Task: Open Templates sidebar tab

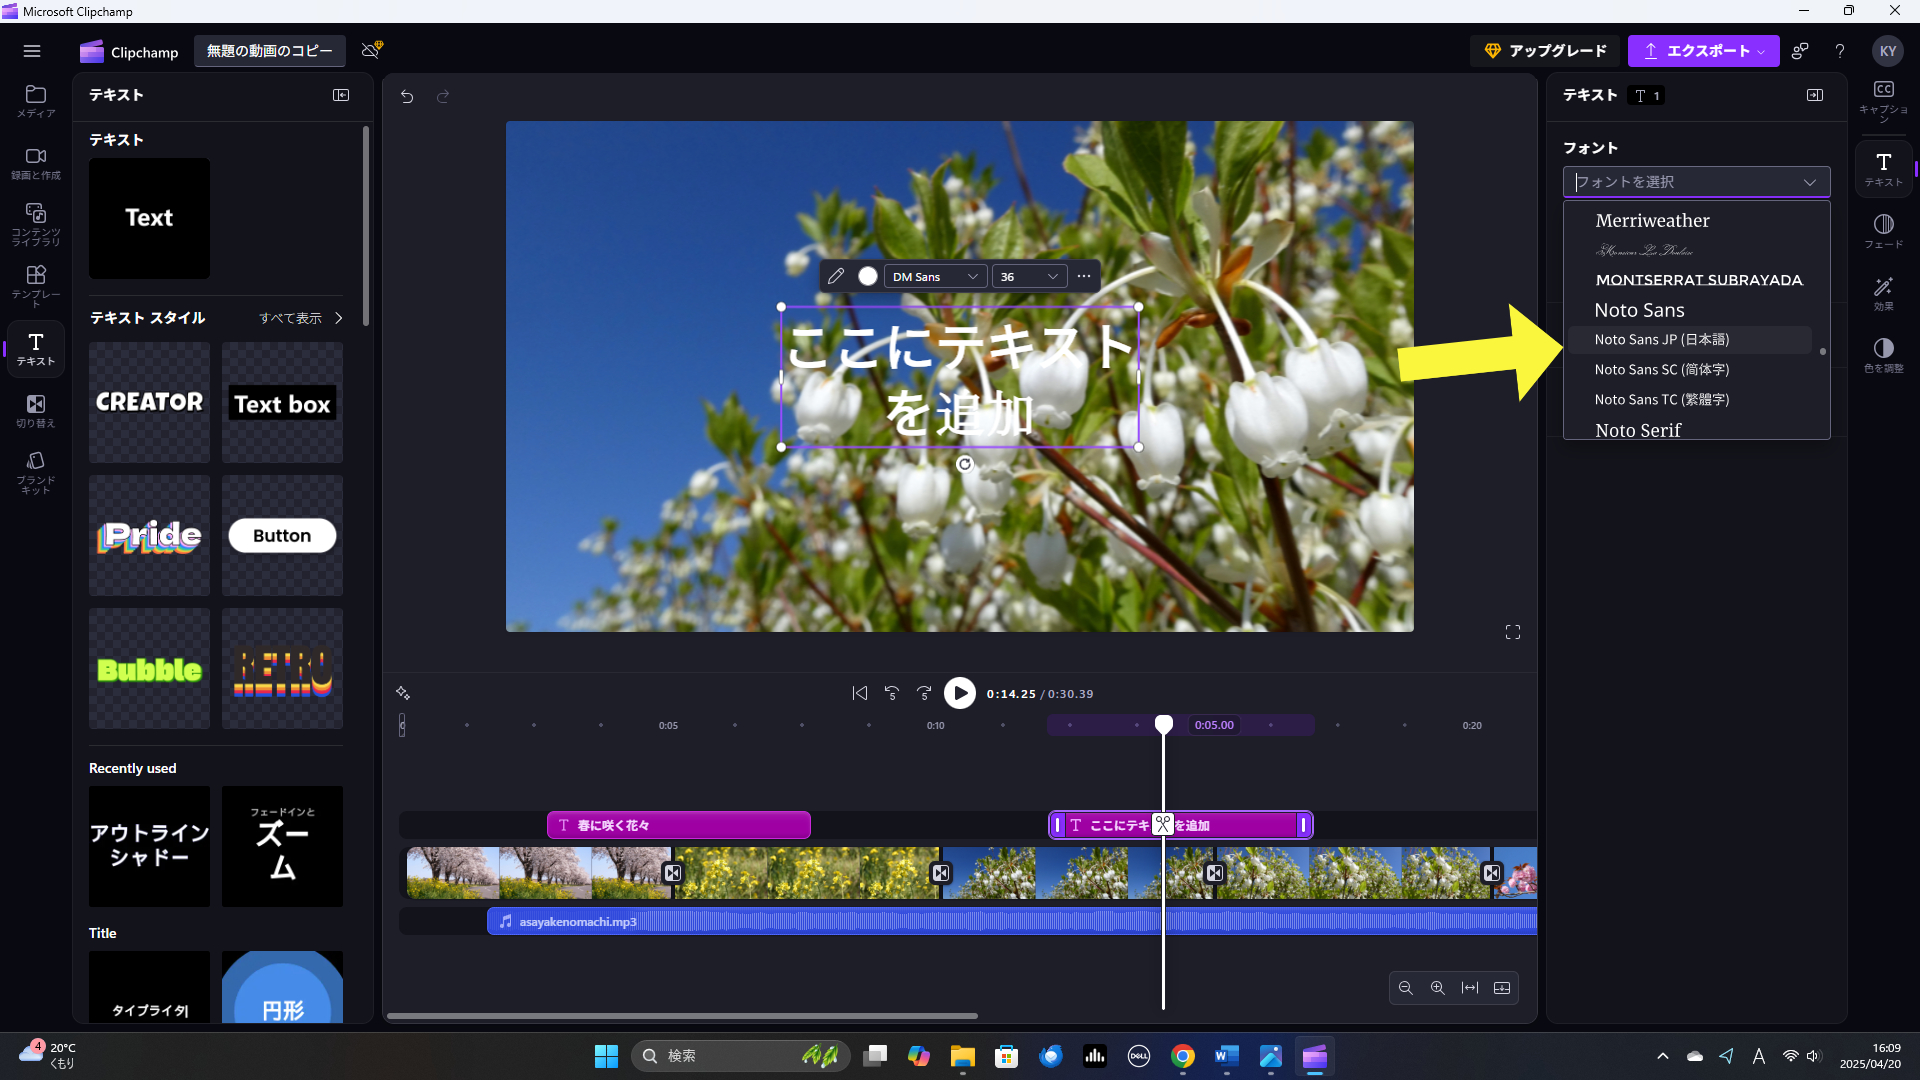Action: tap(36, 285)
